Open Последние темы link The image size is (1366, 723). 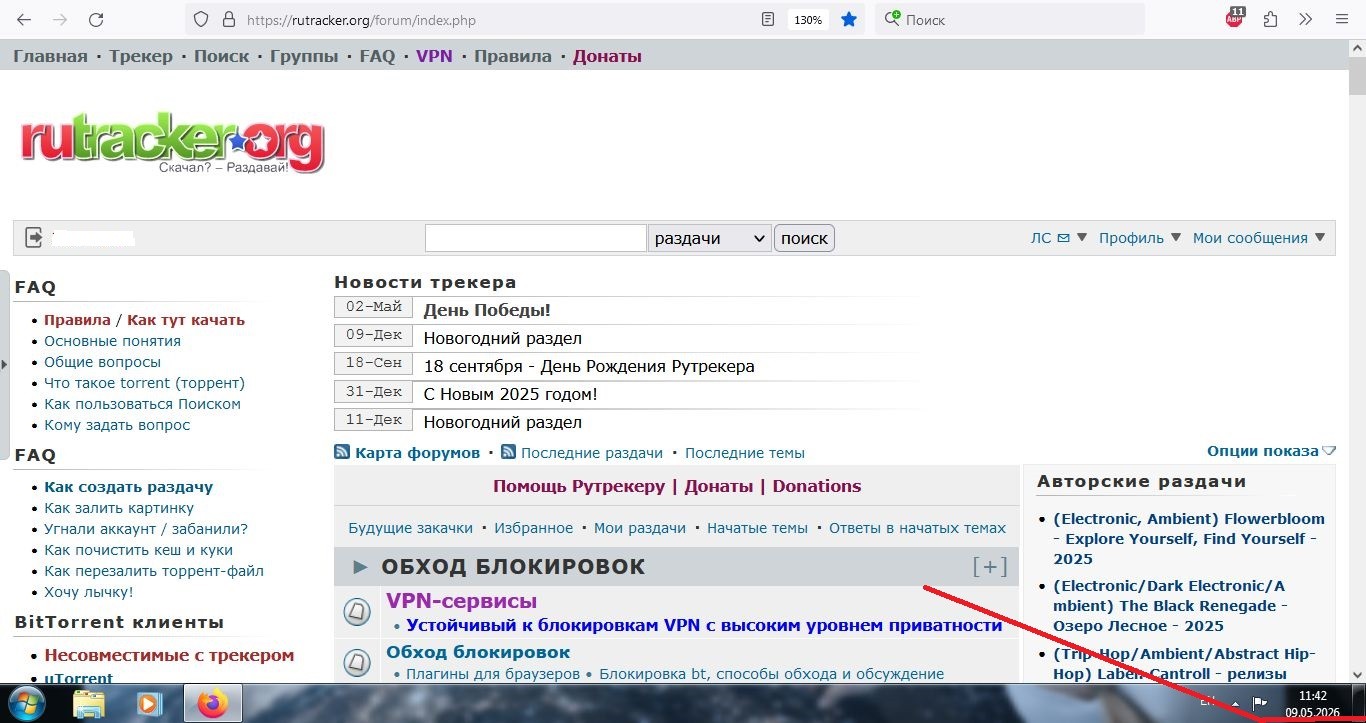click(745, 453)
